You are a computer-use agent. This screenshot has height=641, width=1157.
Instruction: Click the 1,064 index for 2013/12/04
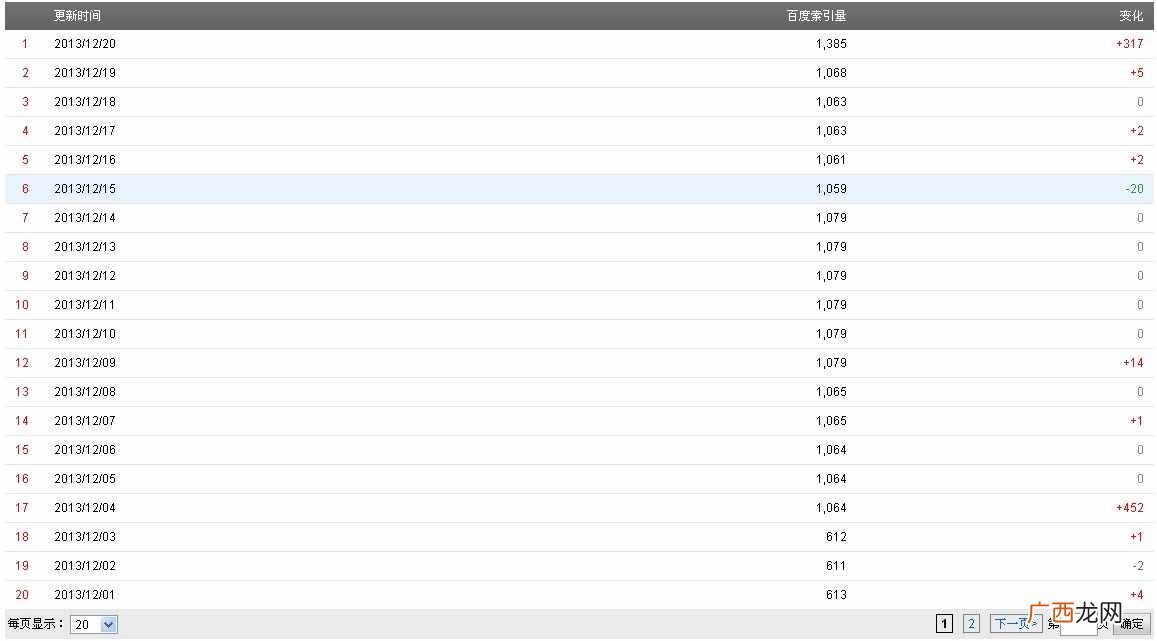[831, 507]
